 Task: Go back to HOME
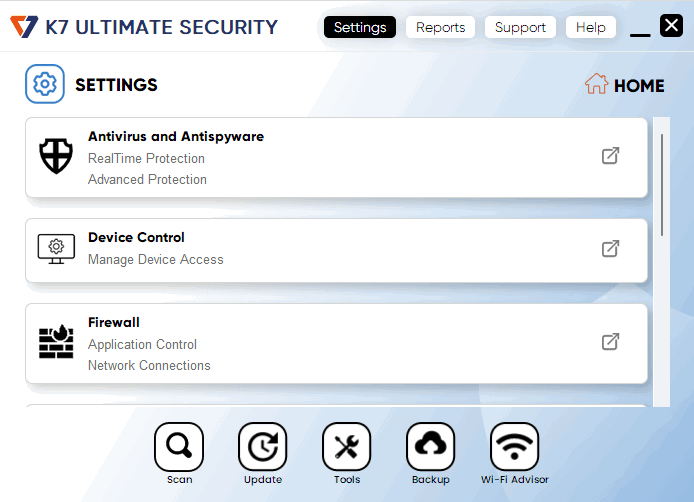(625, 85)
